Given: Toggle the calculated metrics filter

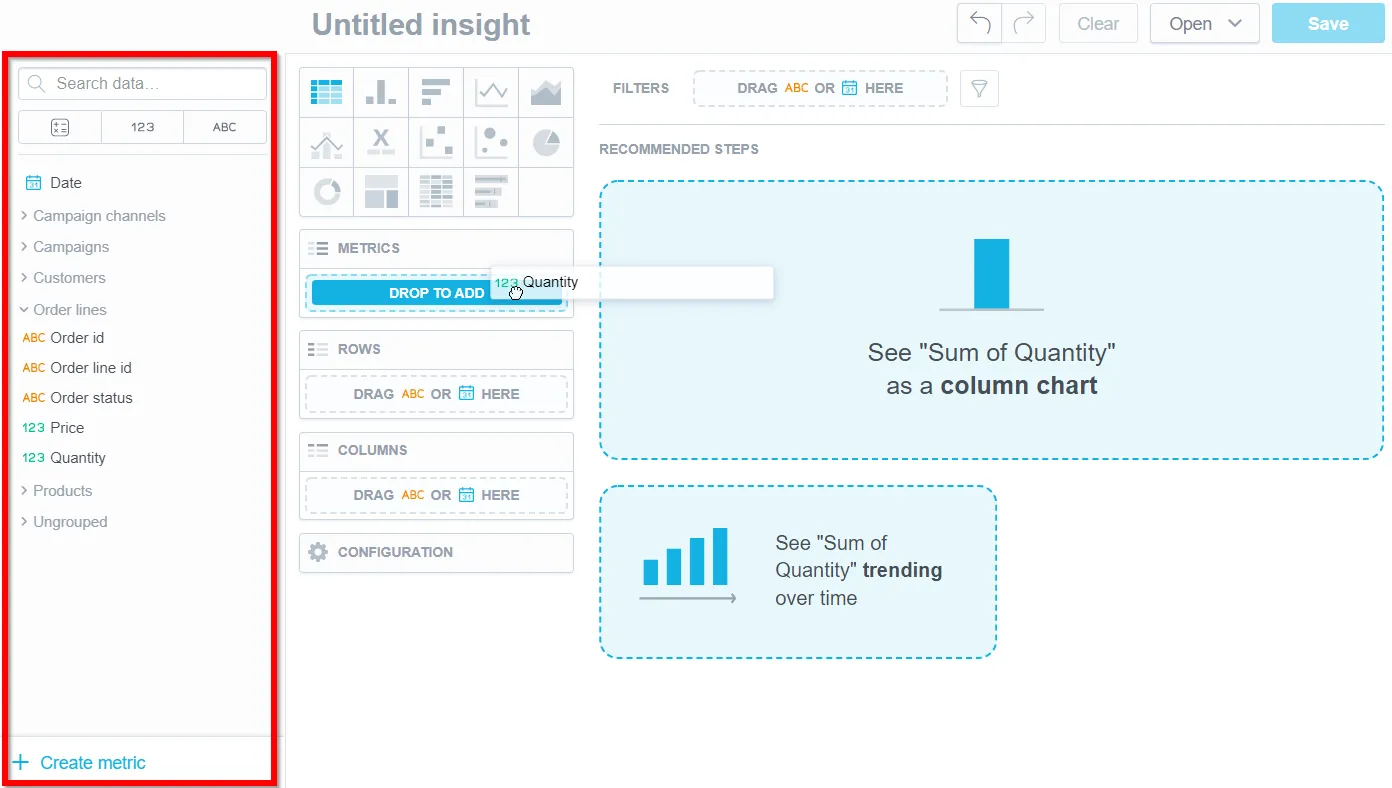Looking at the screenshot, I should tap(59, 127).
